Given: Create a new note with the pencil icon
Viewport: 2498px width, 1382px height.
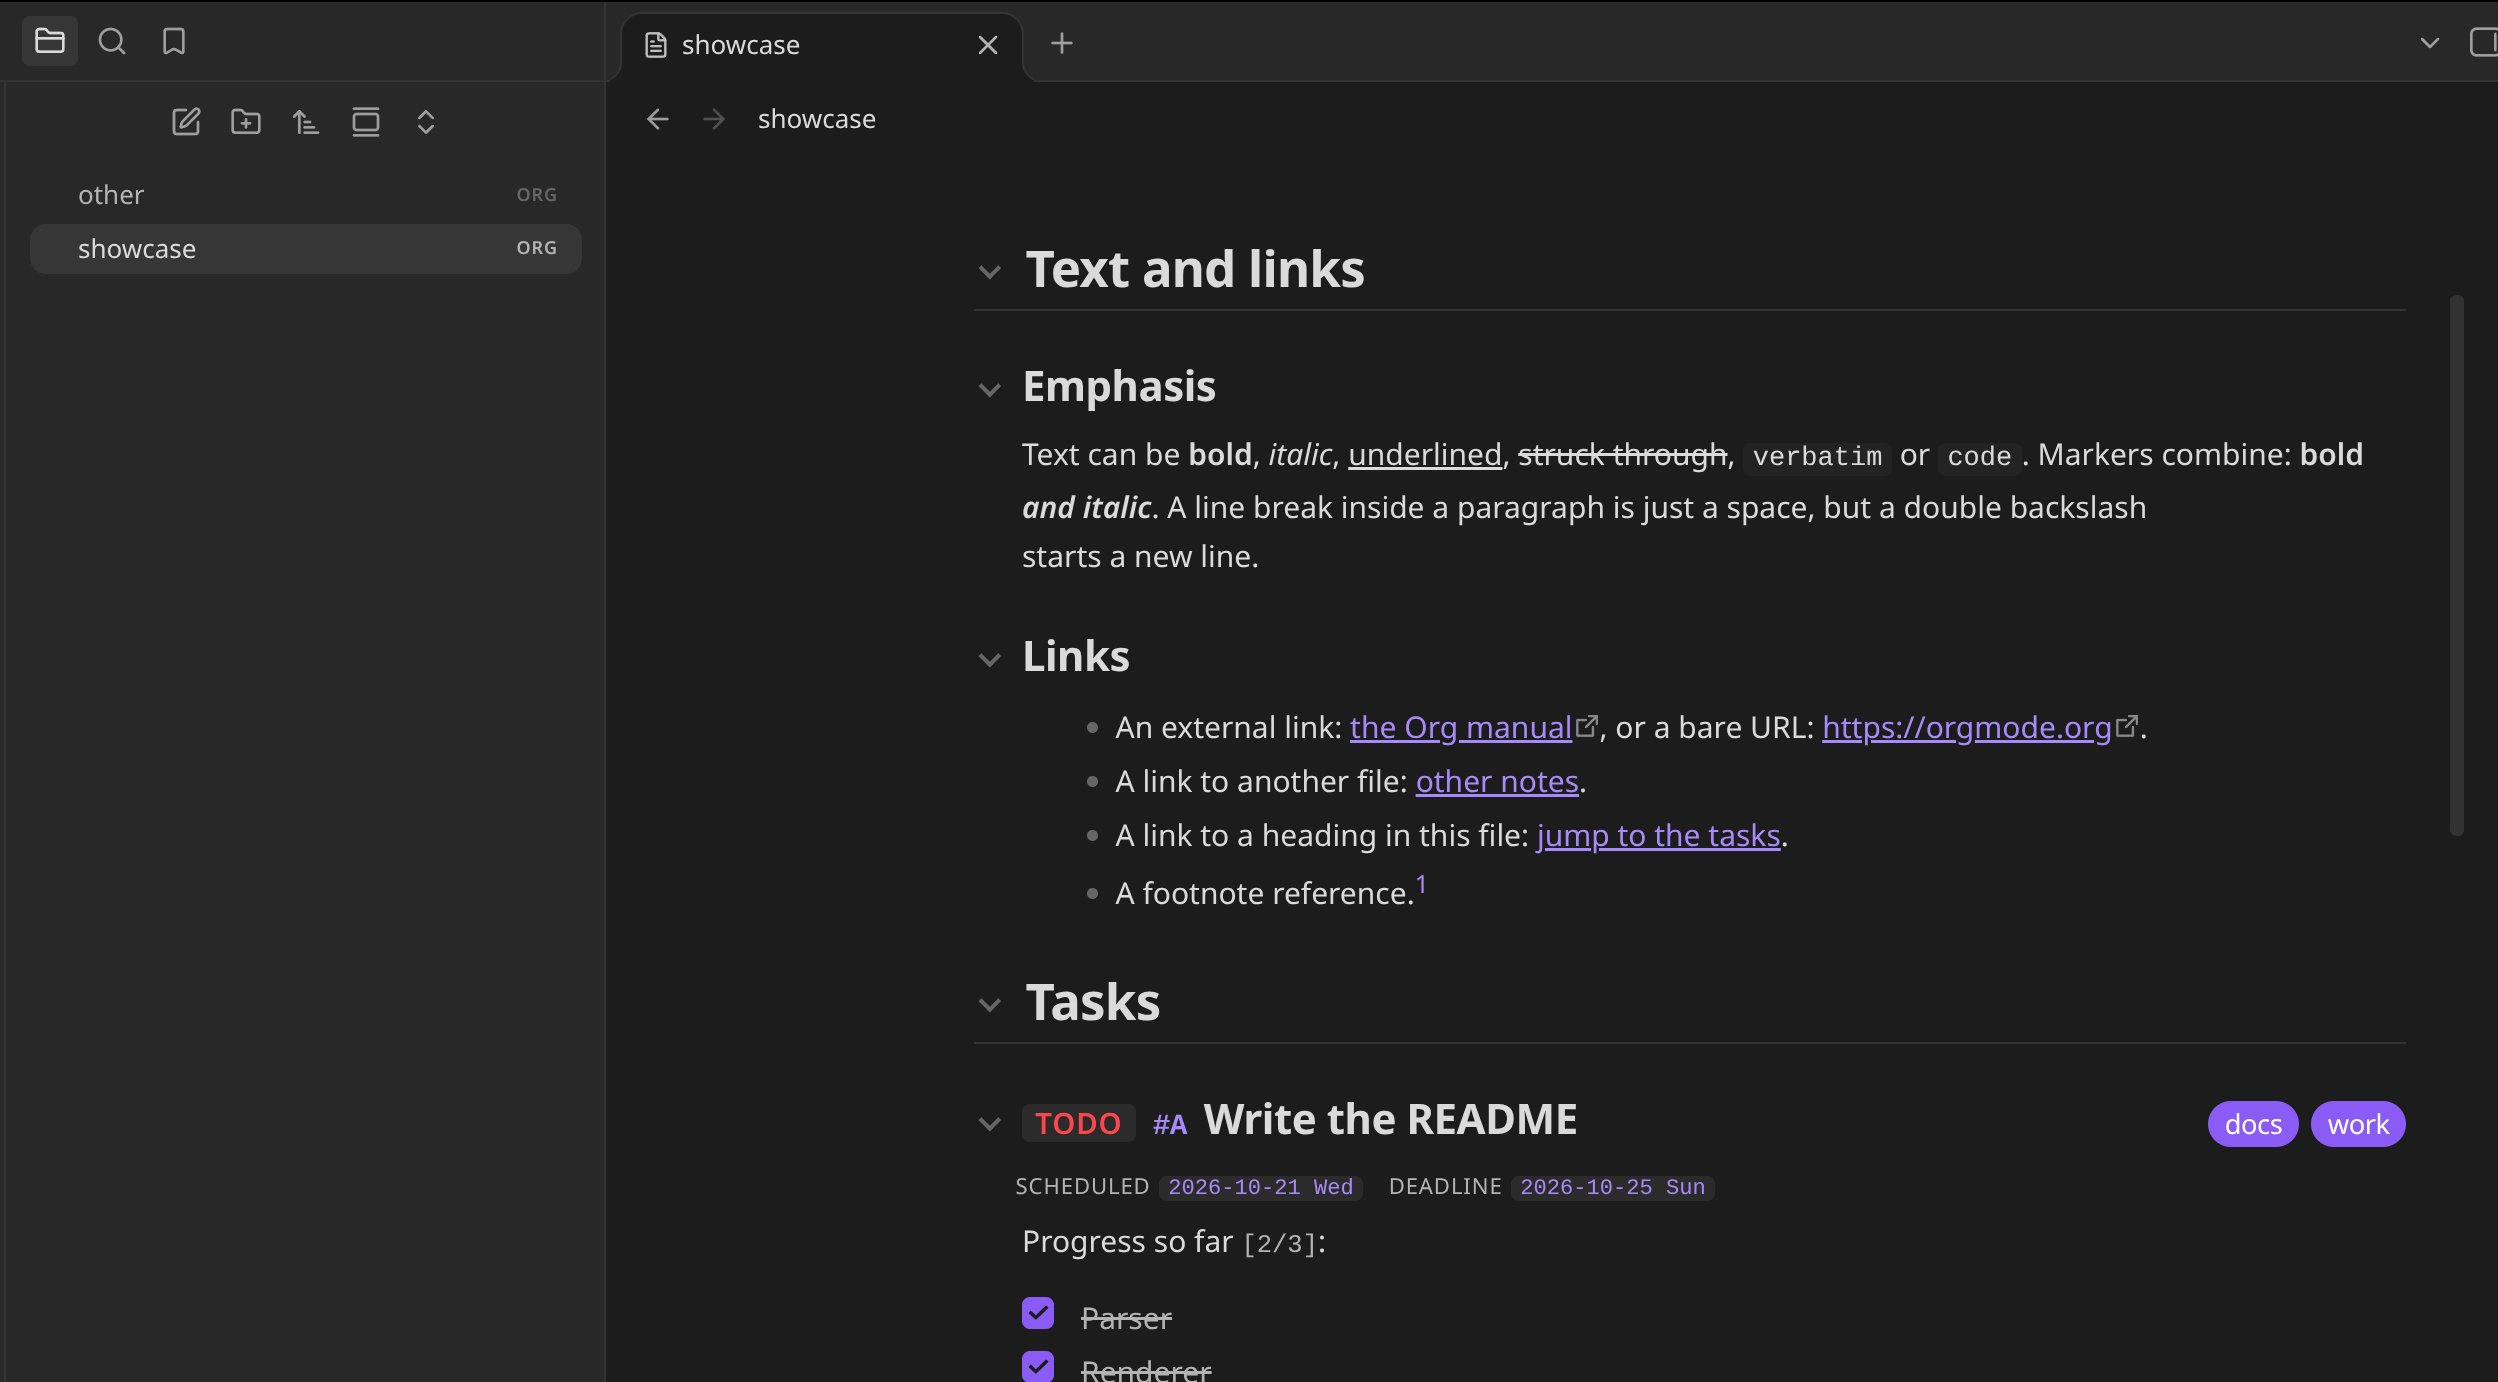Looking at the screenshot, I should 186,122.
